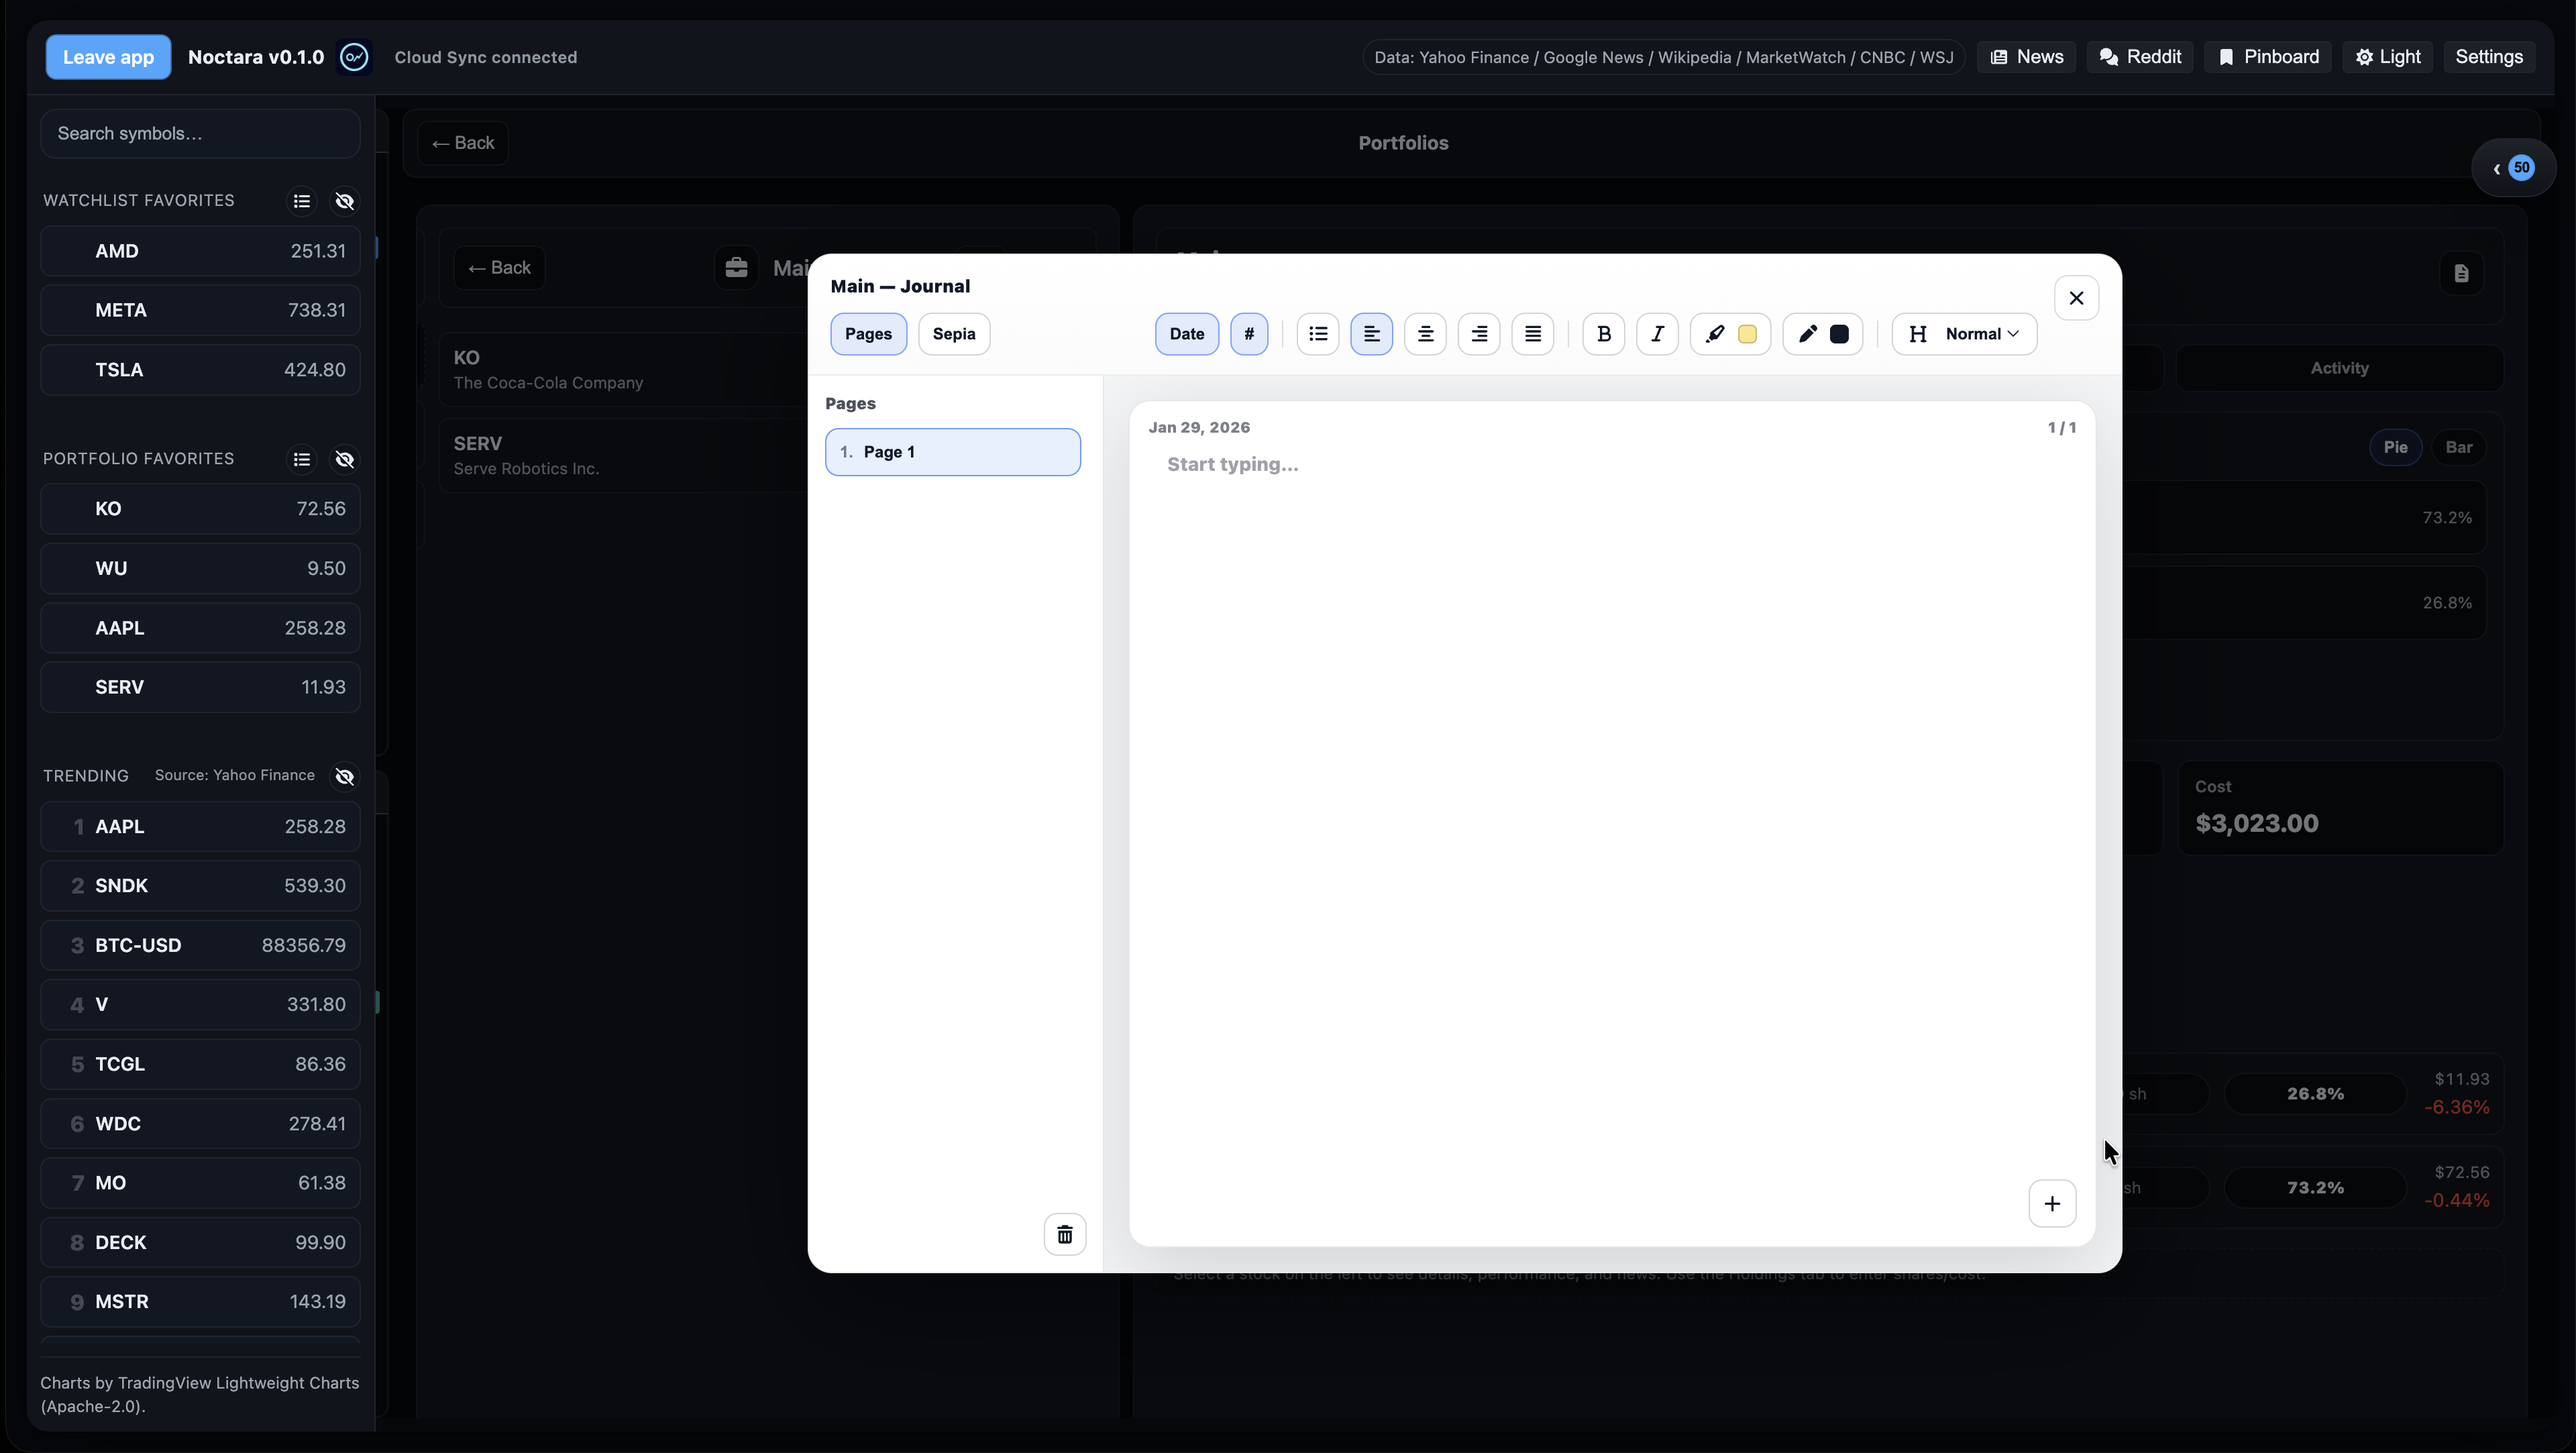Collapse the panel using the 50 chevron badge
Screen dimensions: 2576x1453
(2514, 167)
